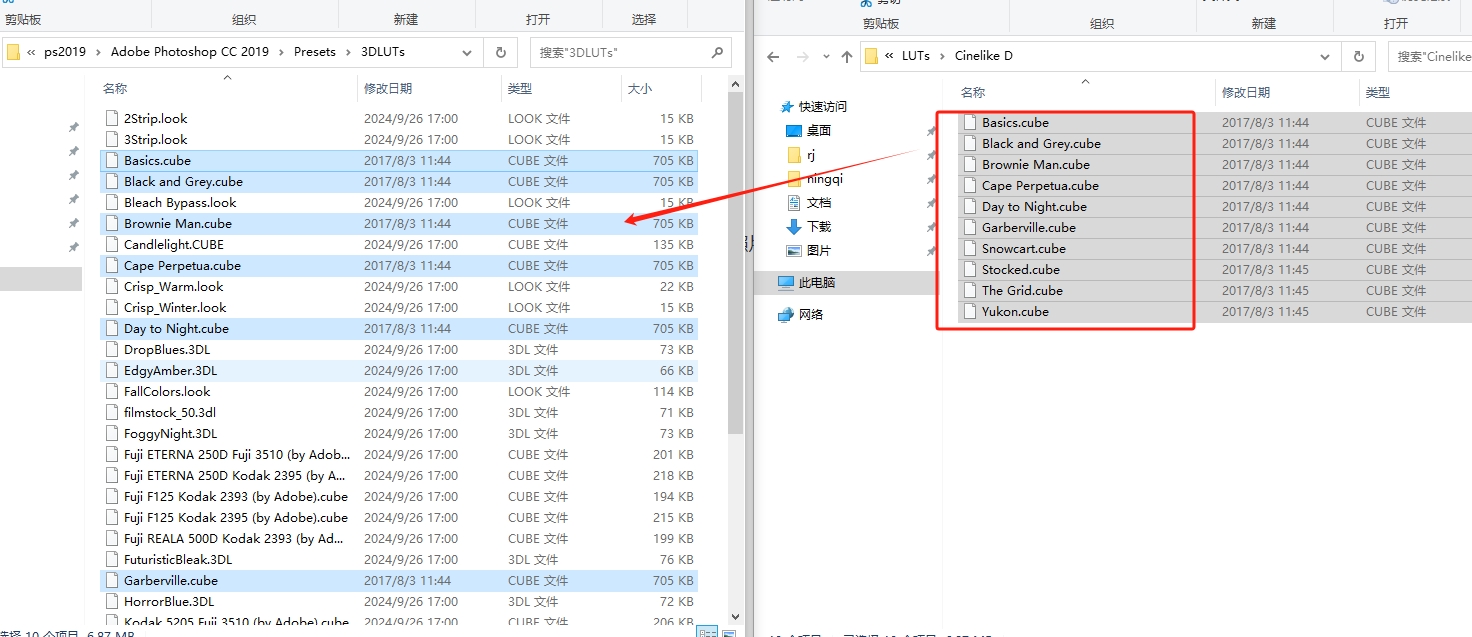The image size is (1472, 637).
Task: Go to Adobe Photoshop CC 2019 breadcrumb
Action: (x=190, y=52)
